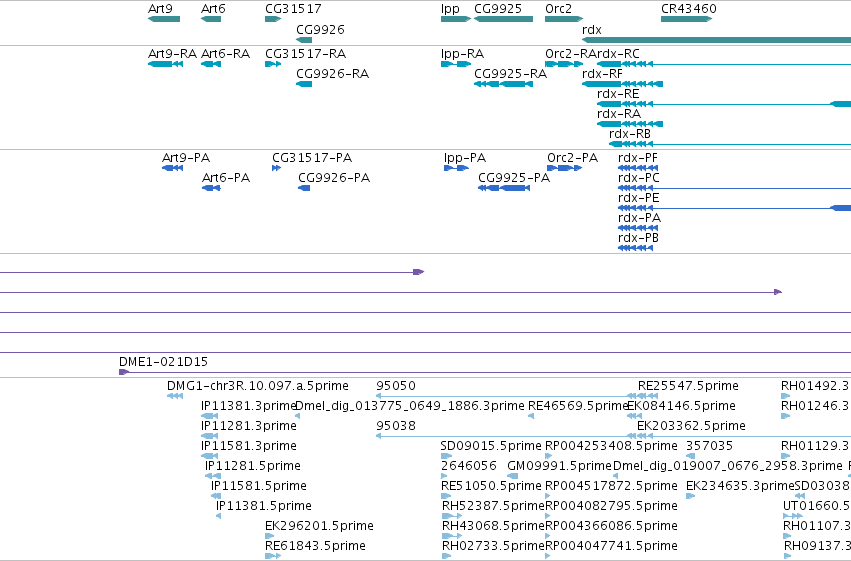This screenshot has height=561, width=851.
Task: Click the RP004517872.5prime feature
Action: tap(548, 496)
